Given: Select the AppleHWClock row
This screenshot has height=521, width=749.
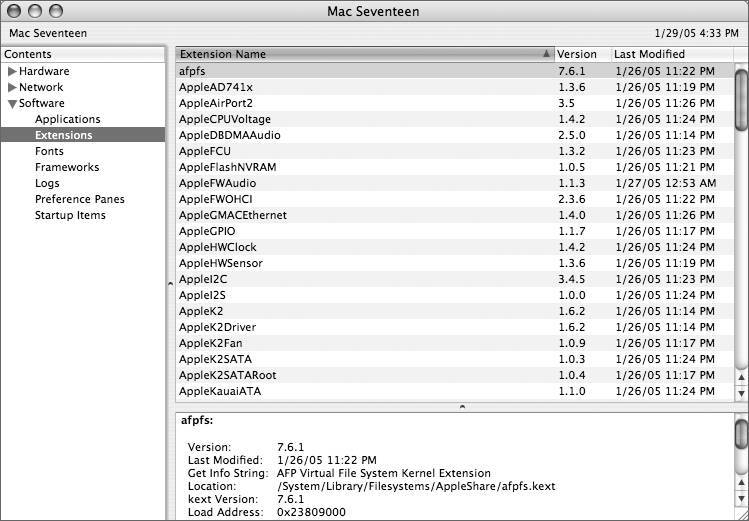Looking at the screenshot, I should pos(454,247).
